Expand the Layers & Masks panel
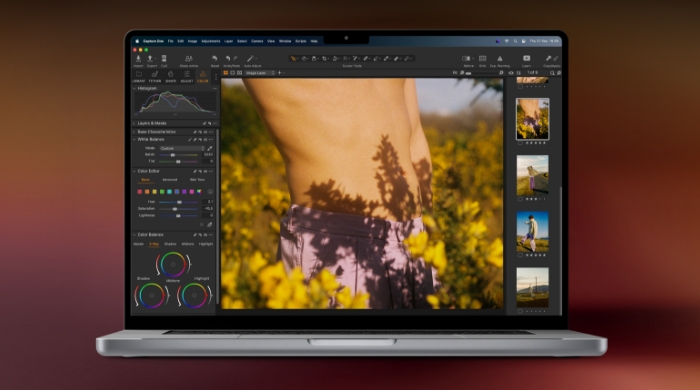The width and height of the screenshot is (700, 390). click(x=134, y=123)
